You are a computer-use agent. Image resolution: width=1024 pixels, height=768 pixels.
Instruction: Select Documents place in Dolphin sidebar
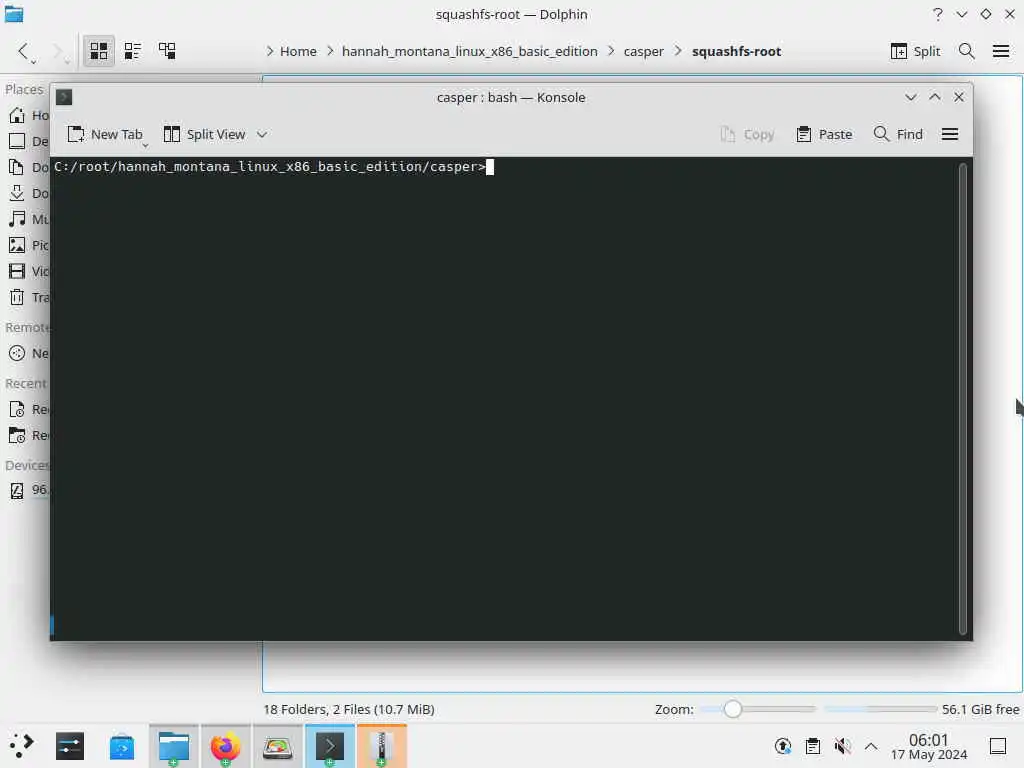(29, 167)
